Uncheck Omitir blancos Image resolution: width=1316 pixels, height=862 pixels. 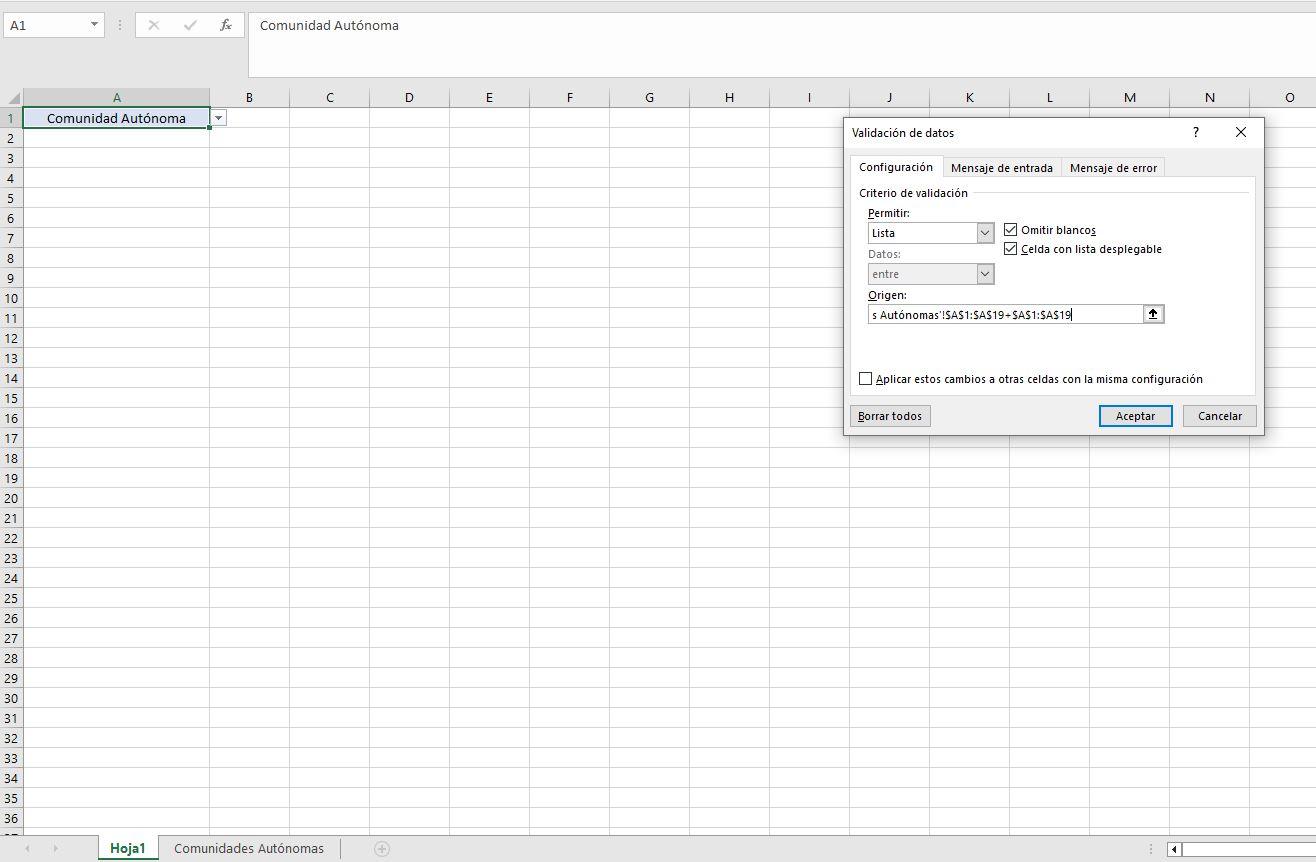click(1010, 229)
